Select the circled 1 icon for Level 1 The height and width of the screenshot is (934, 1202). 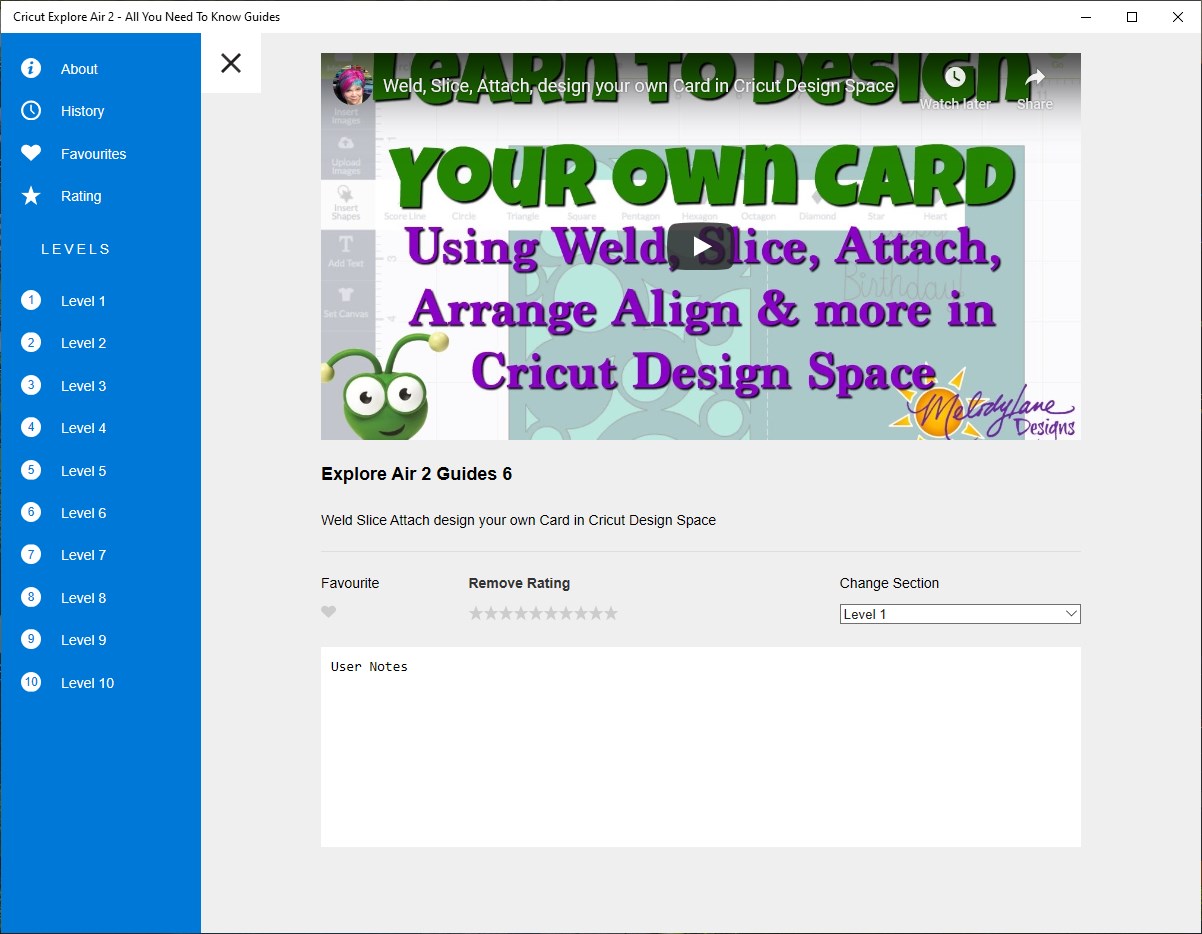pos(31,300)
